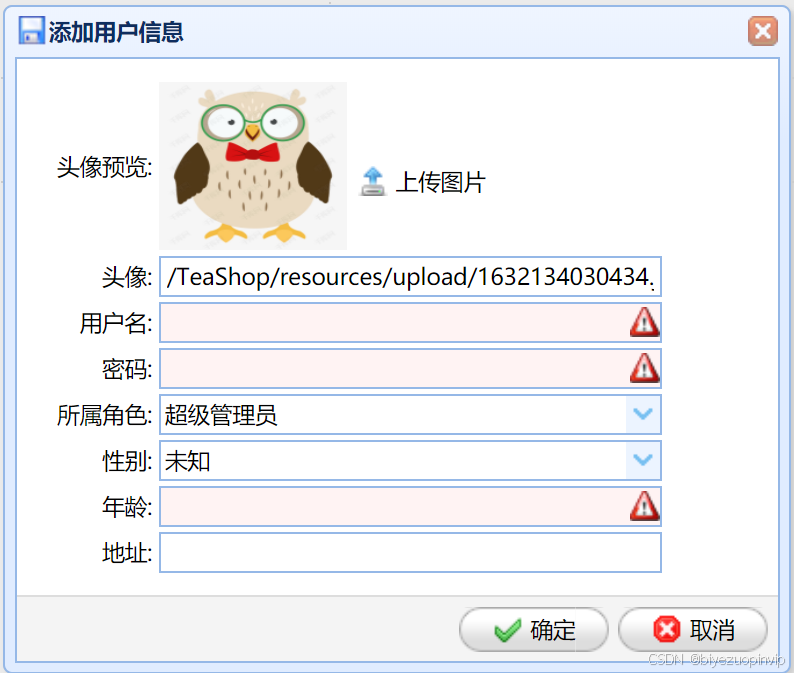Screen dimensions: 794x673
Task: Expand the 所属角色 dropdown arrow
Action: point(643,414)
